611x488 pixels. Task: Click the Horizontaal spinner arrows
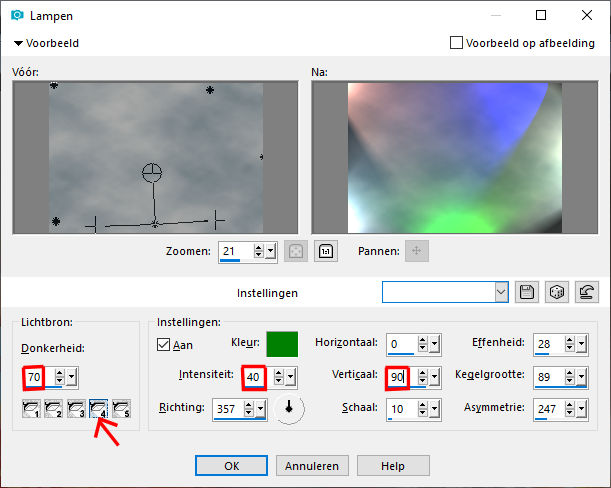coord(422,344)
